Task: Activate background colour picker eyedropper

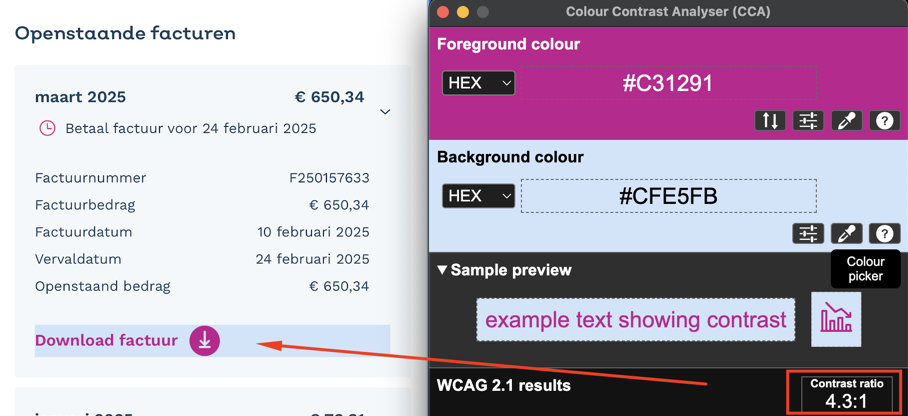Action: coord(847,233)
